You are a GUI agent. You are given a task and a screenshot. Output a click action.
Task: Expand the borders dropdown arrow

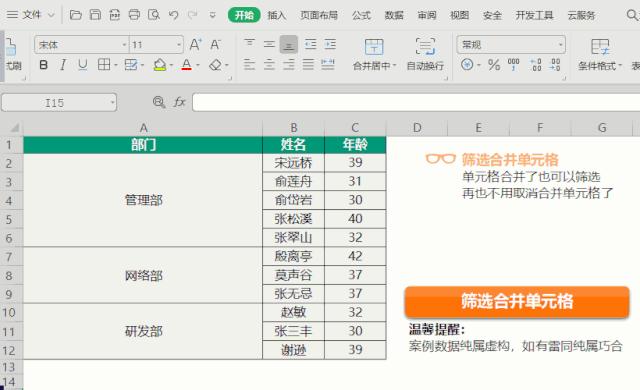[x=116, y=65]
